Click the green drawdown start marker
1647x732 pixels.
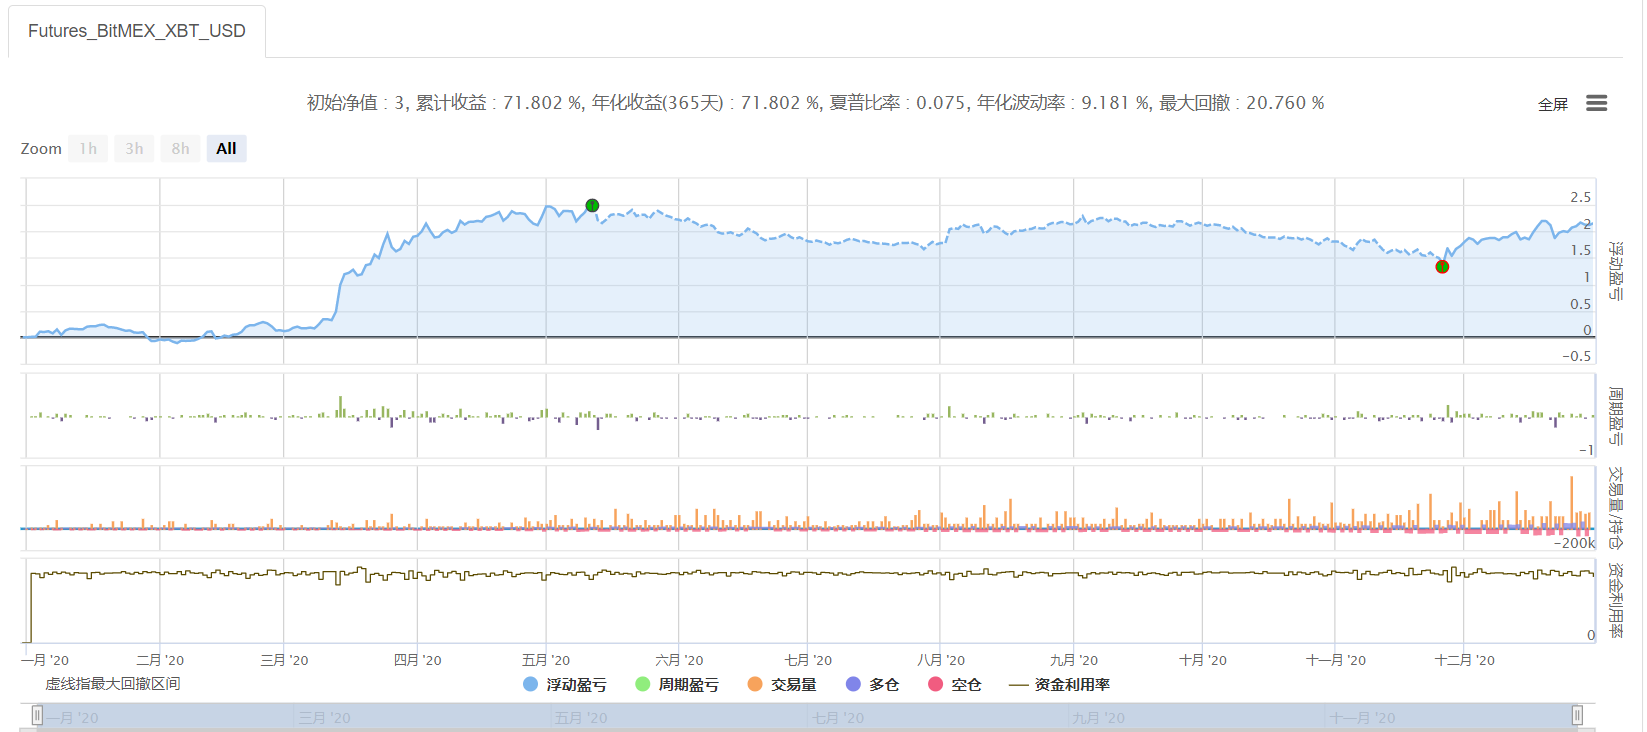[x=592, y=206]
